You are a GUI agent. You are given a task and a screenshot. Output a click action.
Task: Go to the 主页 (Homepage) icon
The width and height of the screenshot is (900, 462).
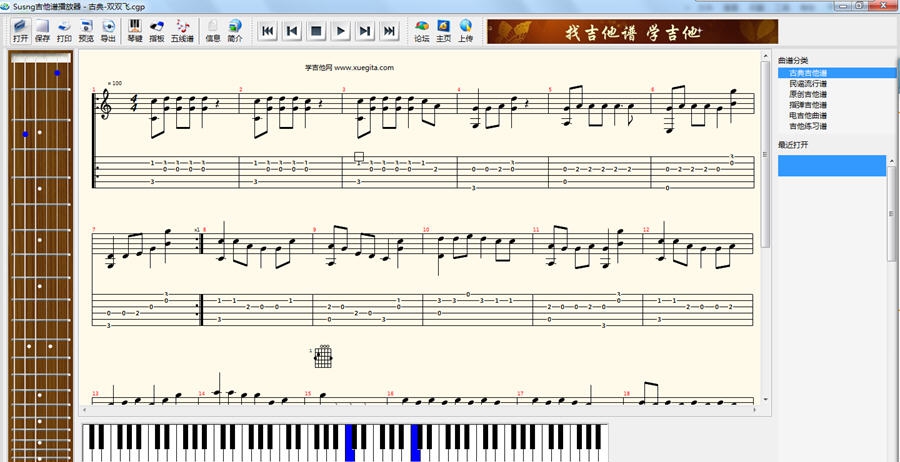[444, 31]
